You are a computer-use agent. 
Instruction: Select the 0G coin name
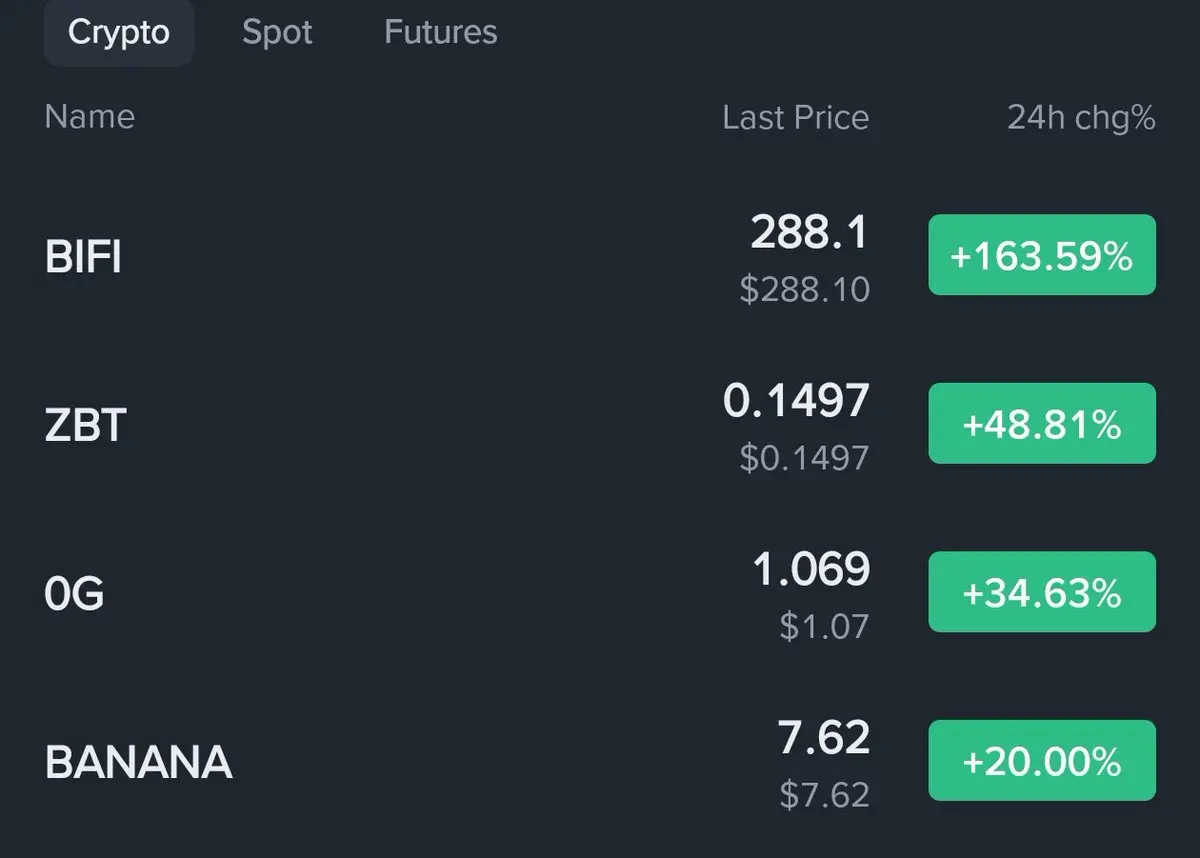(x=74, y=594)
